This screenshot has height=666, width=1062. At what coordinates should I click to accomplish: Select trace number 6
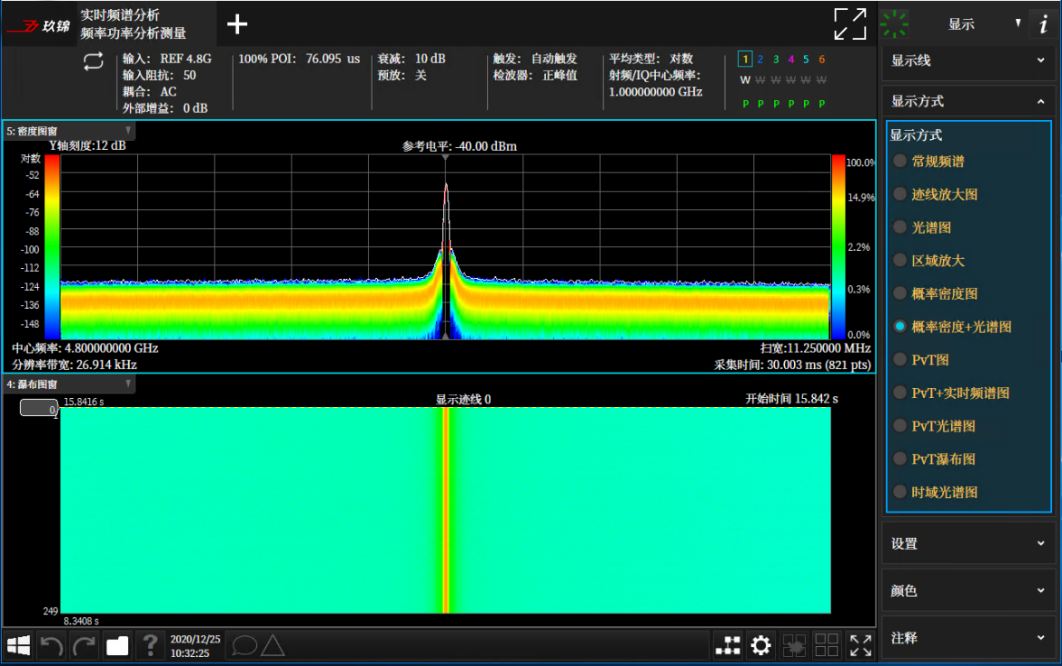click(822, 60)
